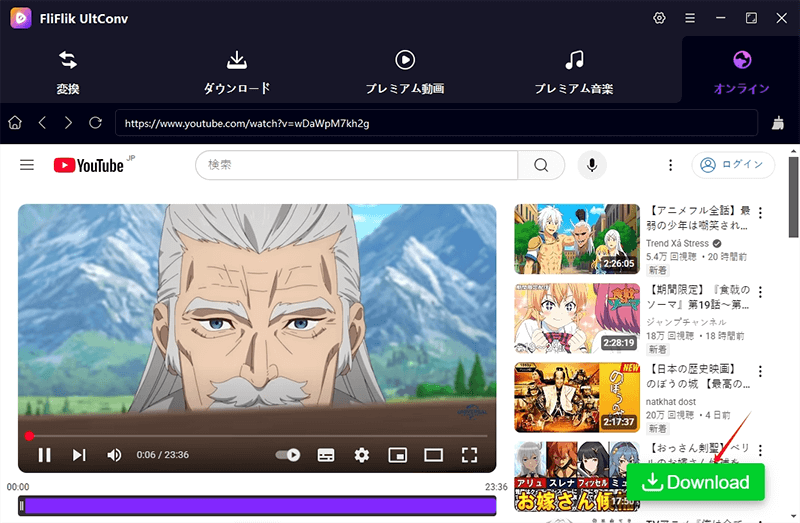Switch to the 変換 tab

(x=68, y=72)
